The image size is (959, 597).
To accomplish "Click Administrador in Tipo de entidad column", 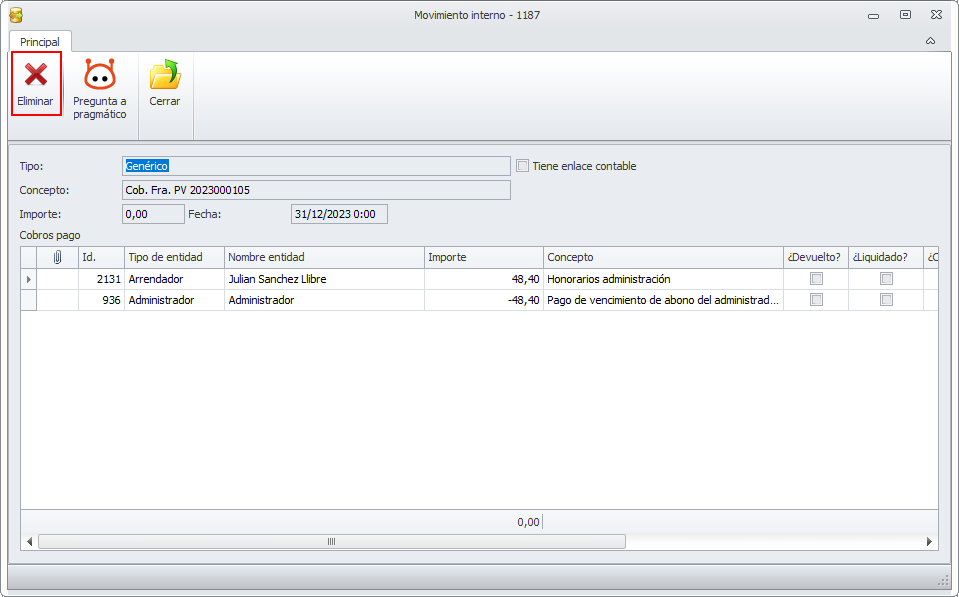I will point(174,300).
